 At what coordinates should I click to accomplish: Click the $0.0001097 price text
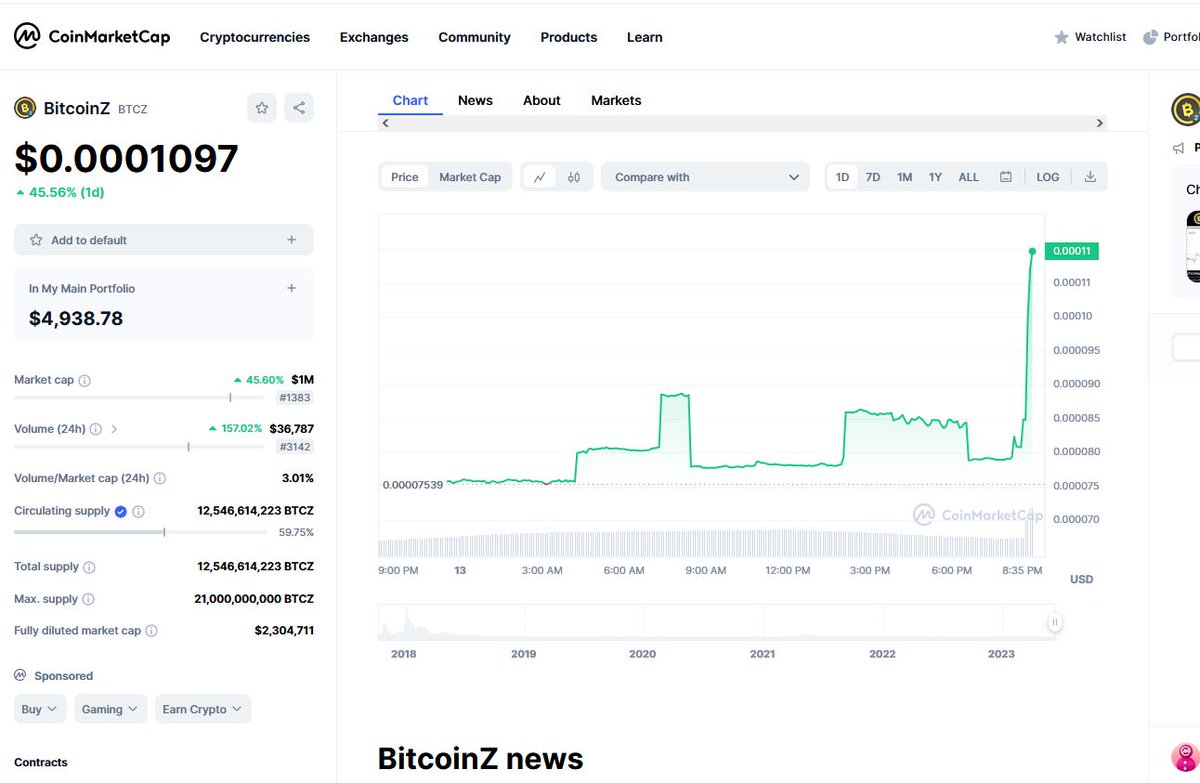tap(126, 159)
